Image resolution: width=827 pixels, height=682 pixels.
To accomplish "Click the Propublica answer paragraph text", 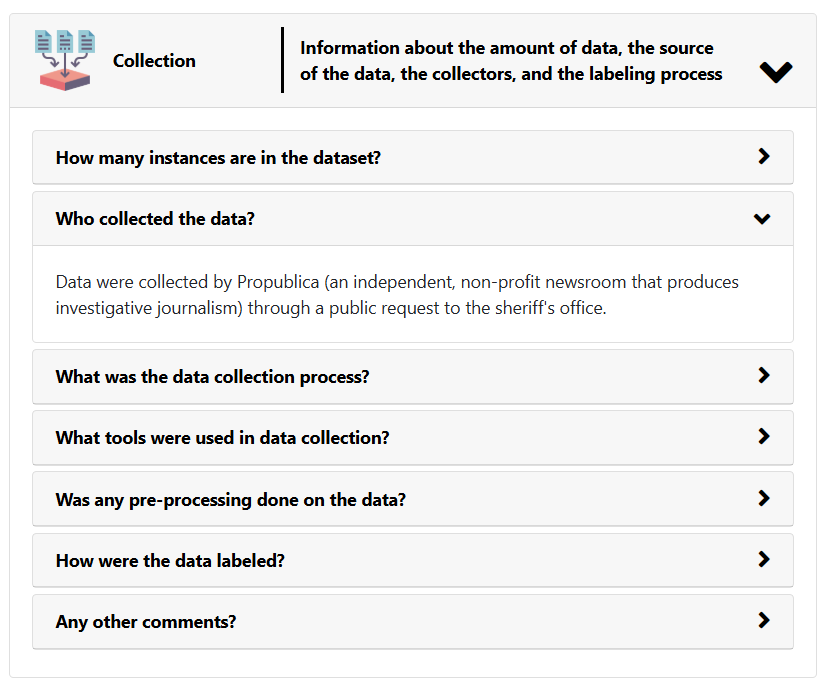I will point(397,294).
